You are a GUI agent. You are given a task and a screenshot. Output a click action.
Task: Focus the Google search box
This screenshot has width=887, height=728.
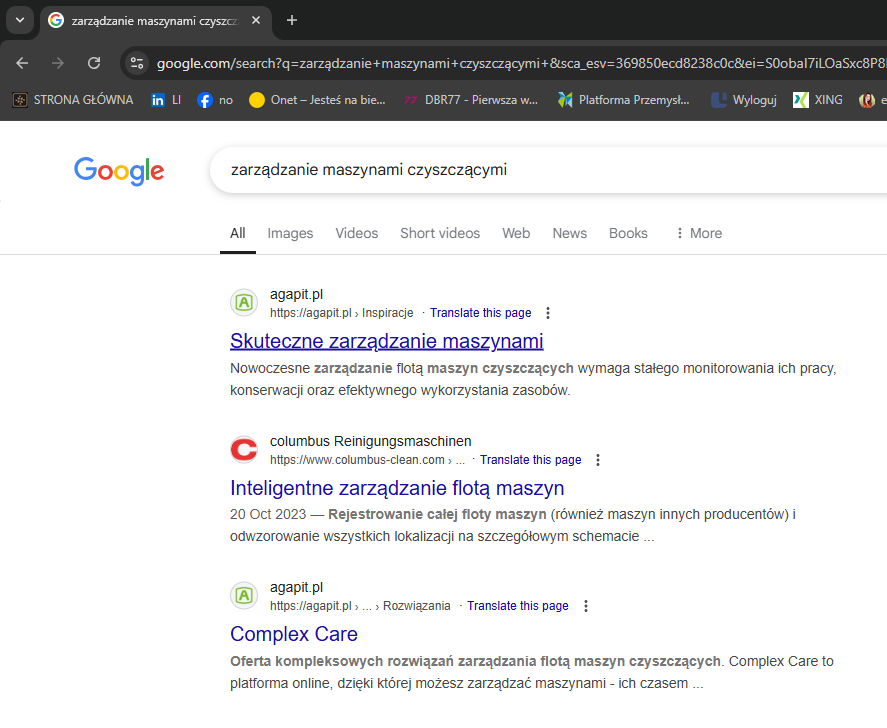pos(548,170)
